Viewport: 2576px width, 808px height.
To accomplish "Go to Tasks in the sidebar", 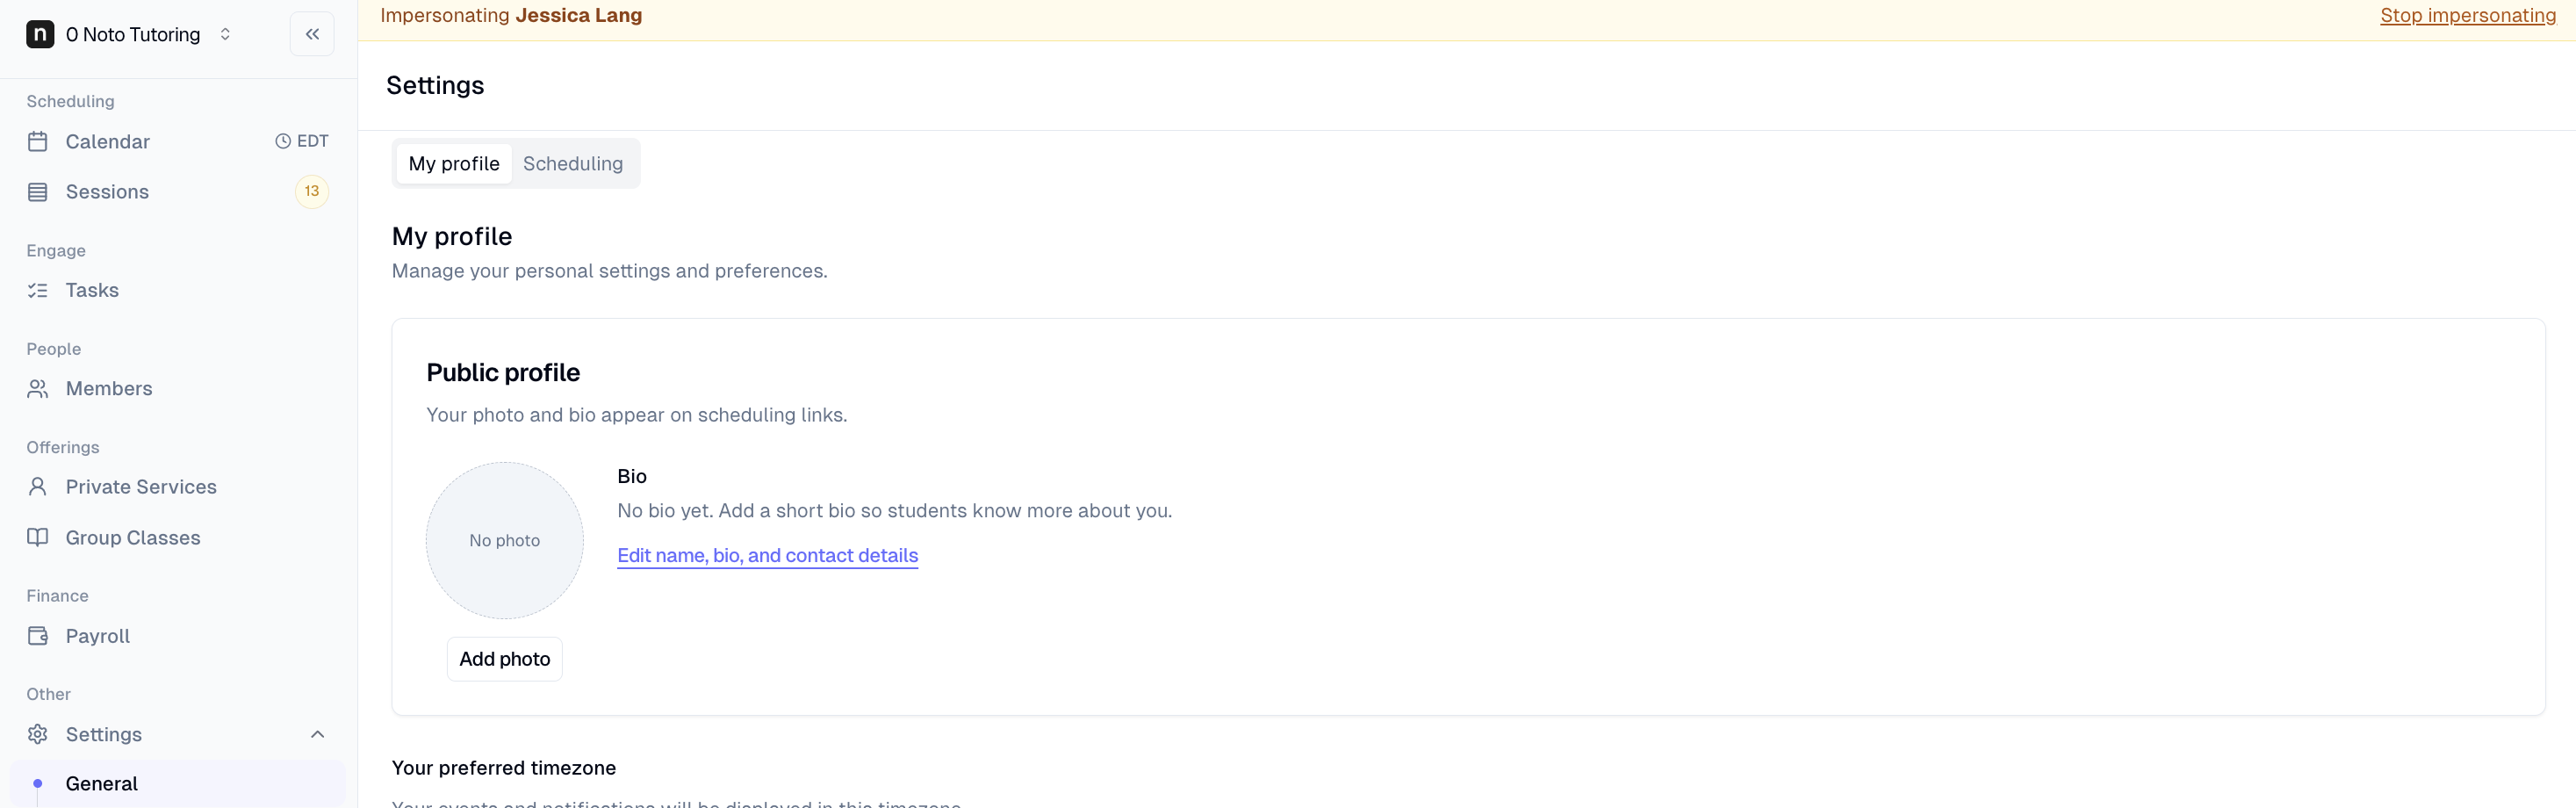I will (92, 290).
